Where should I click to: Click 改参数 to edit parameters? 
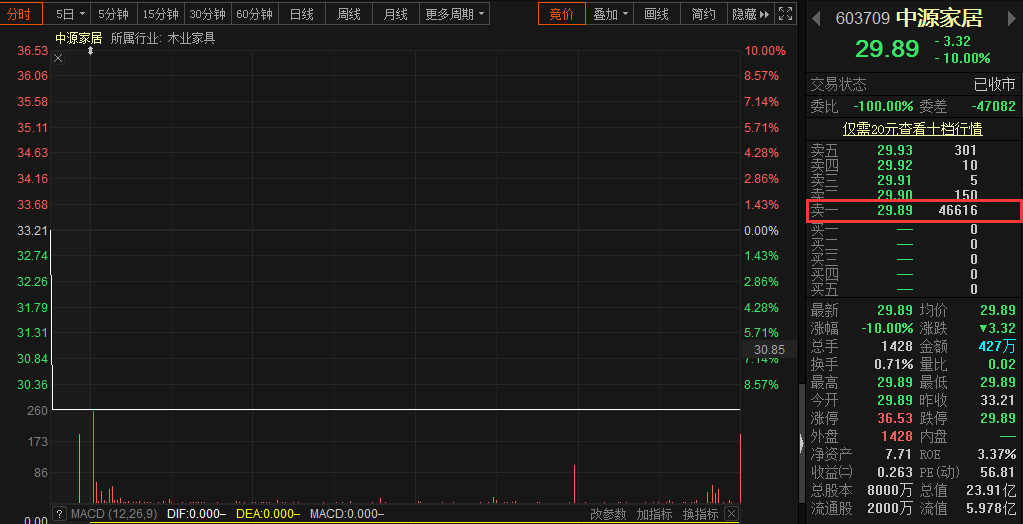(608, 514)
